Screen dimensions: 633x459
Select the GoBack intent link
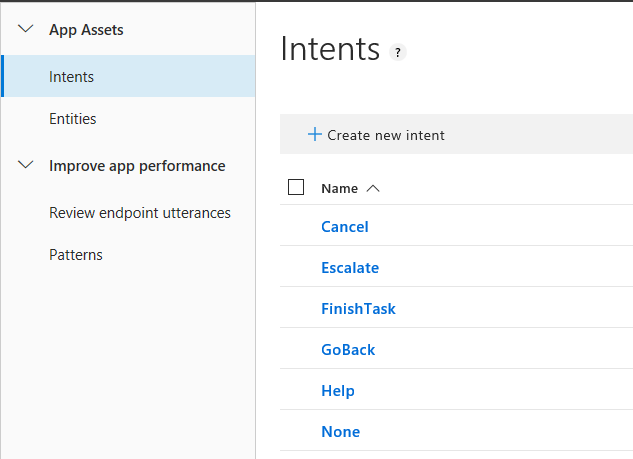[348, 350]
